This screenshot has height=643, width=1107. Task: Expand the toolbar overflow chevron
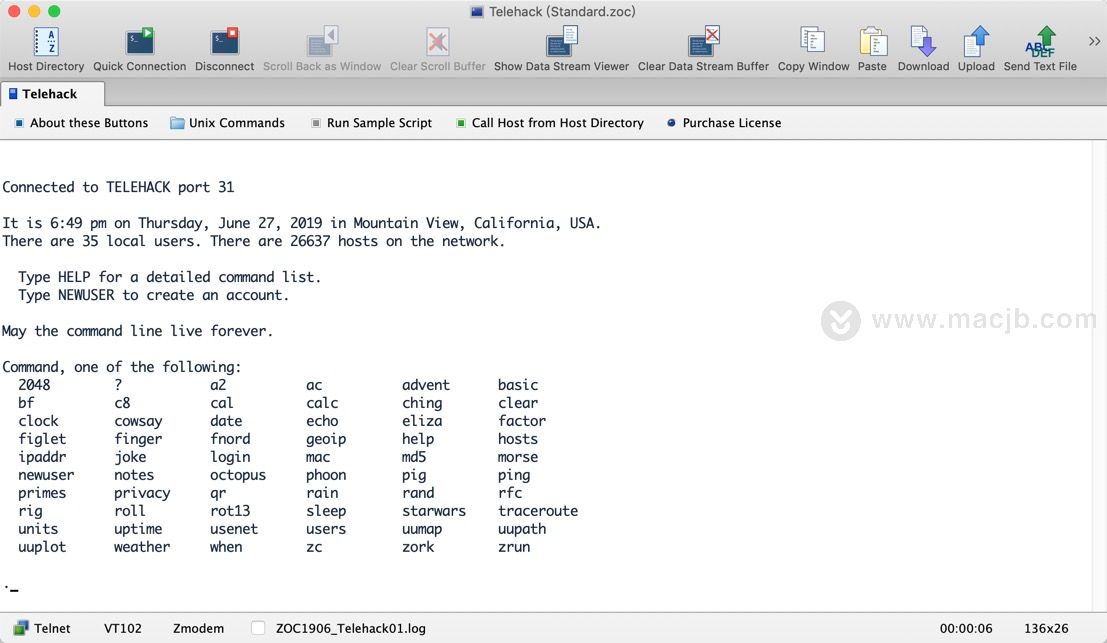(1094, 42)
